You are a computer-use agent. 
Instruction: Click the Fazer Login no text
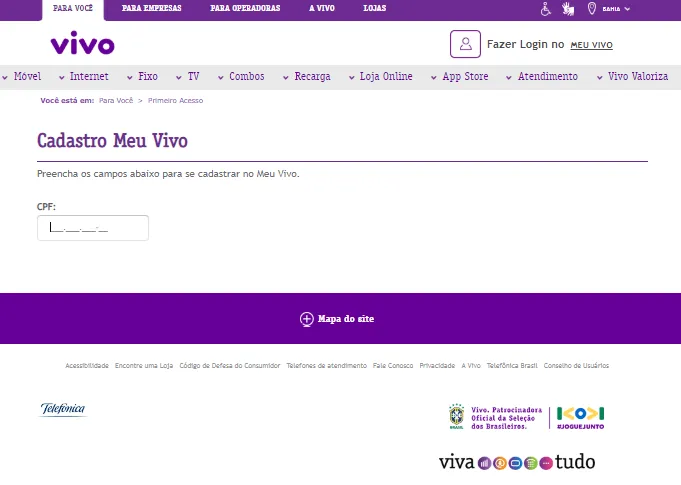(526, 44)
